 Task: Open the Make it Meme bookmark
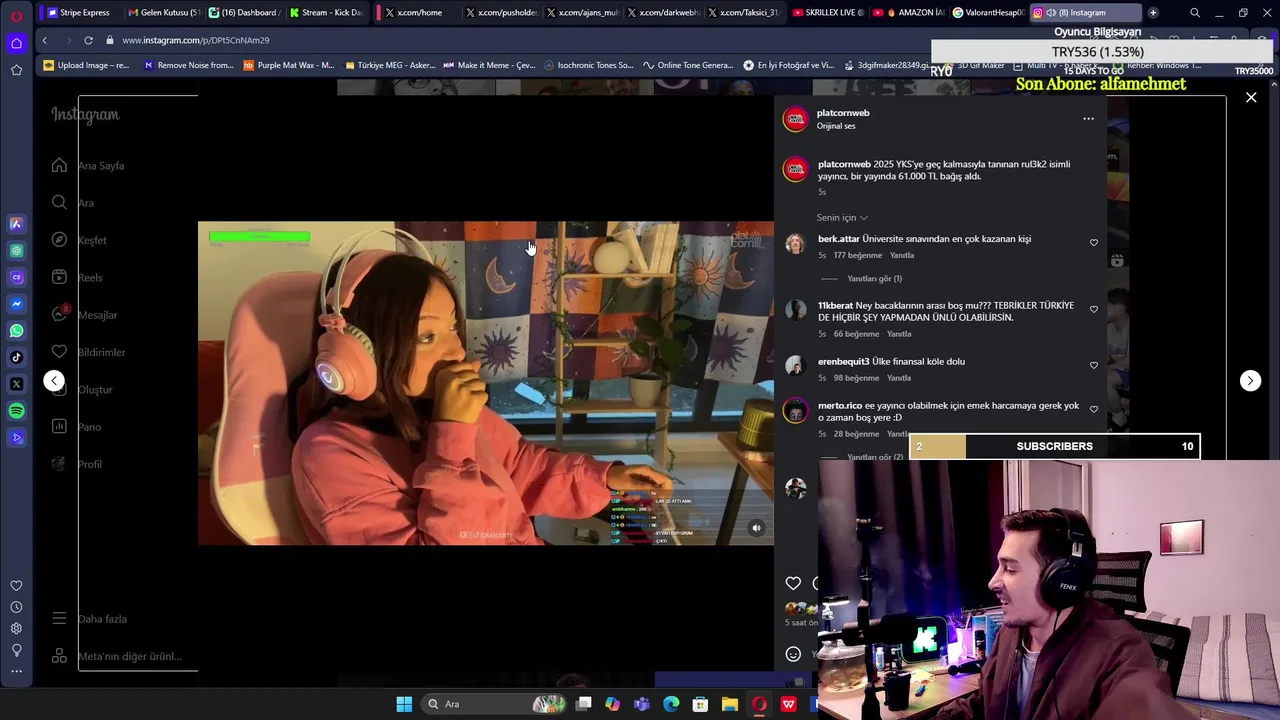(x=489, y=65)
